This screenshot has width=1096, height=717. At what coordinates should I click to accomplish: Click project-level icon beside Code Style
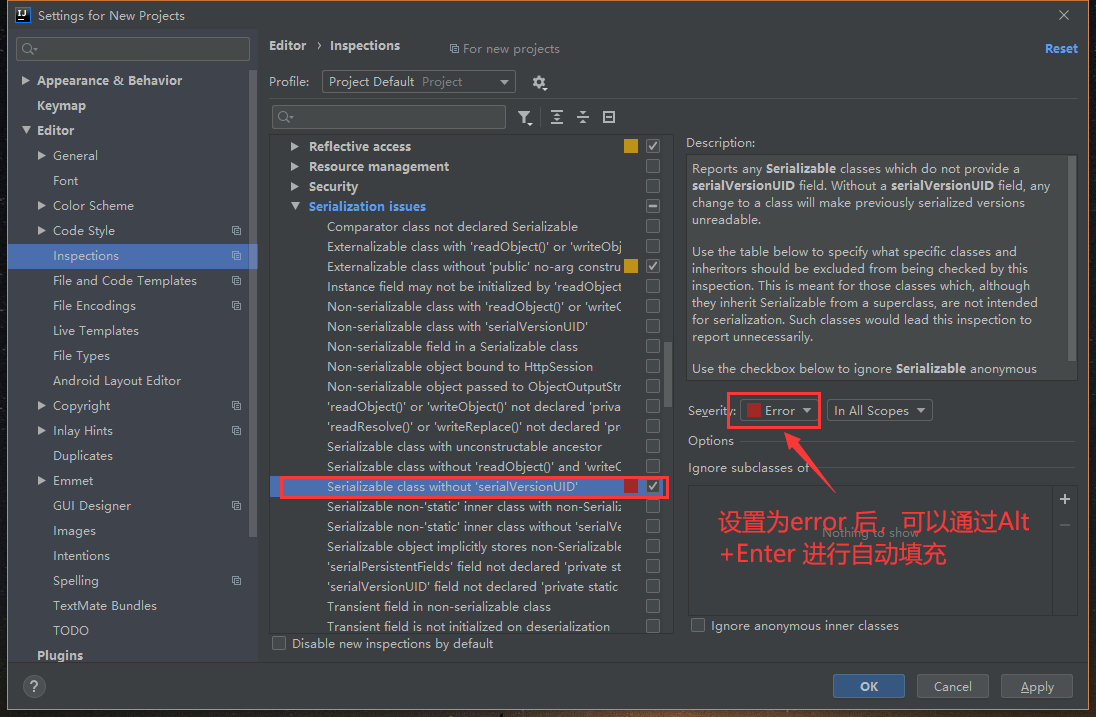click(x=236, y=231)
